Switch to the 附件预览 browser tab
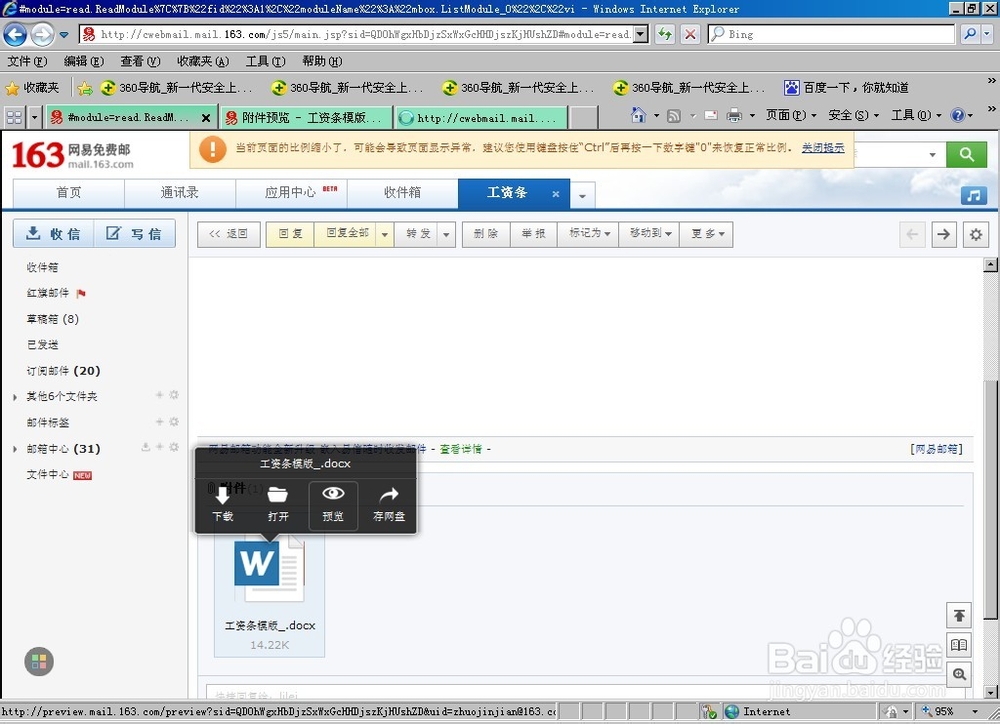Viewport: 1000px width, 724px height. click(306, 117)
